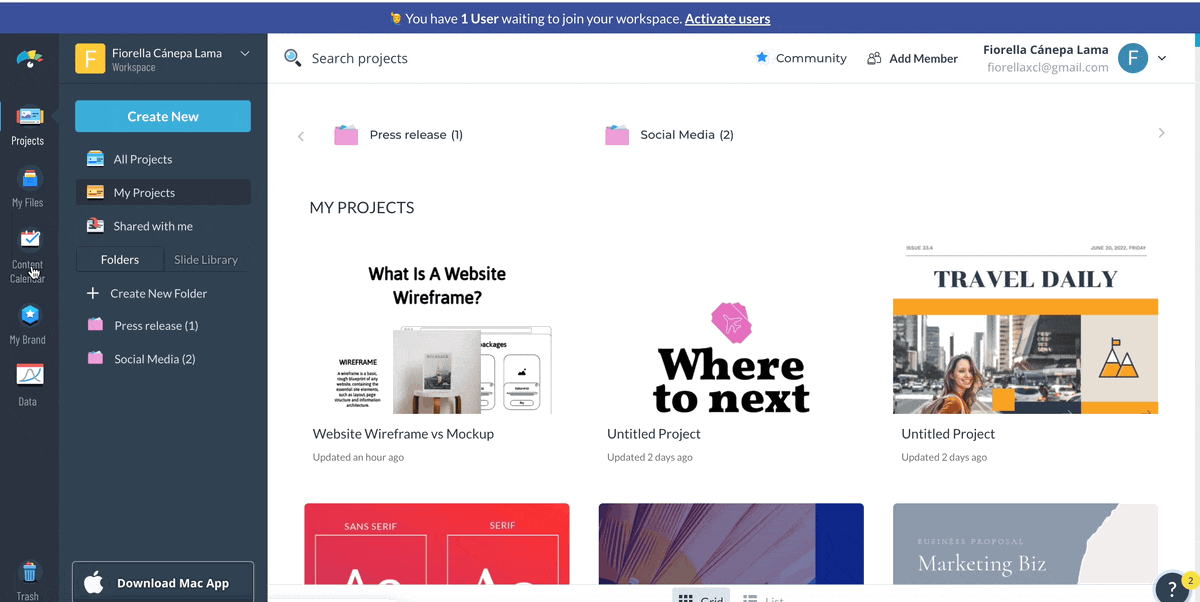Switch from Folders to Slide Library
This screenshot has height=602, width=1200.
pyautogui.click(x=206, y=259)
